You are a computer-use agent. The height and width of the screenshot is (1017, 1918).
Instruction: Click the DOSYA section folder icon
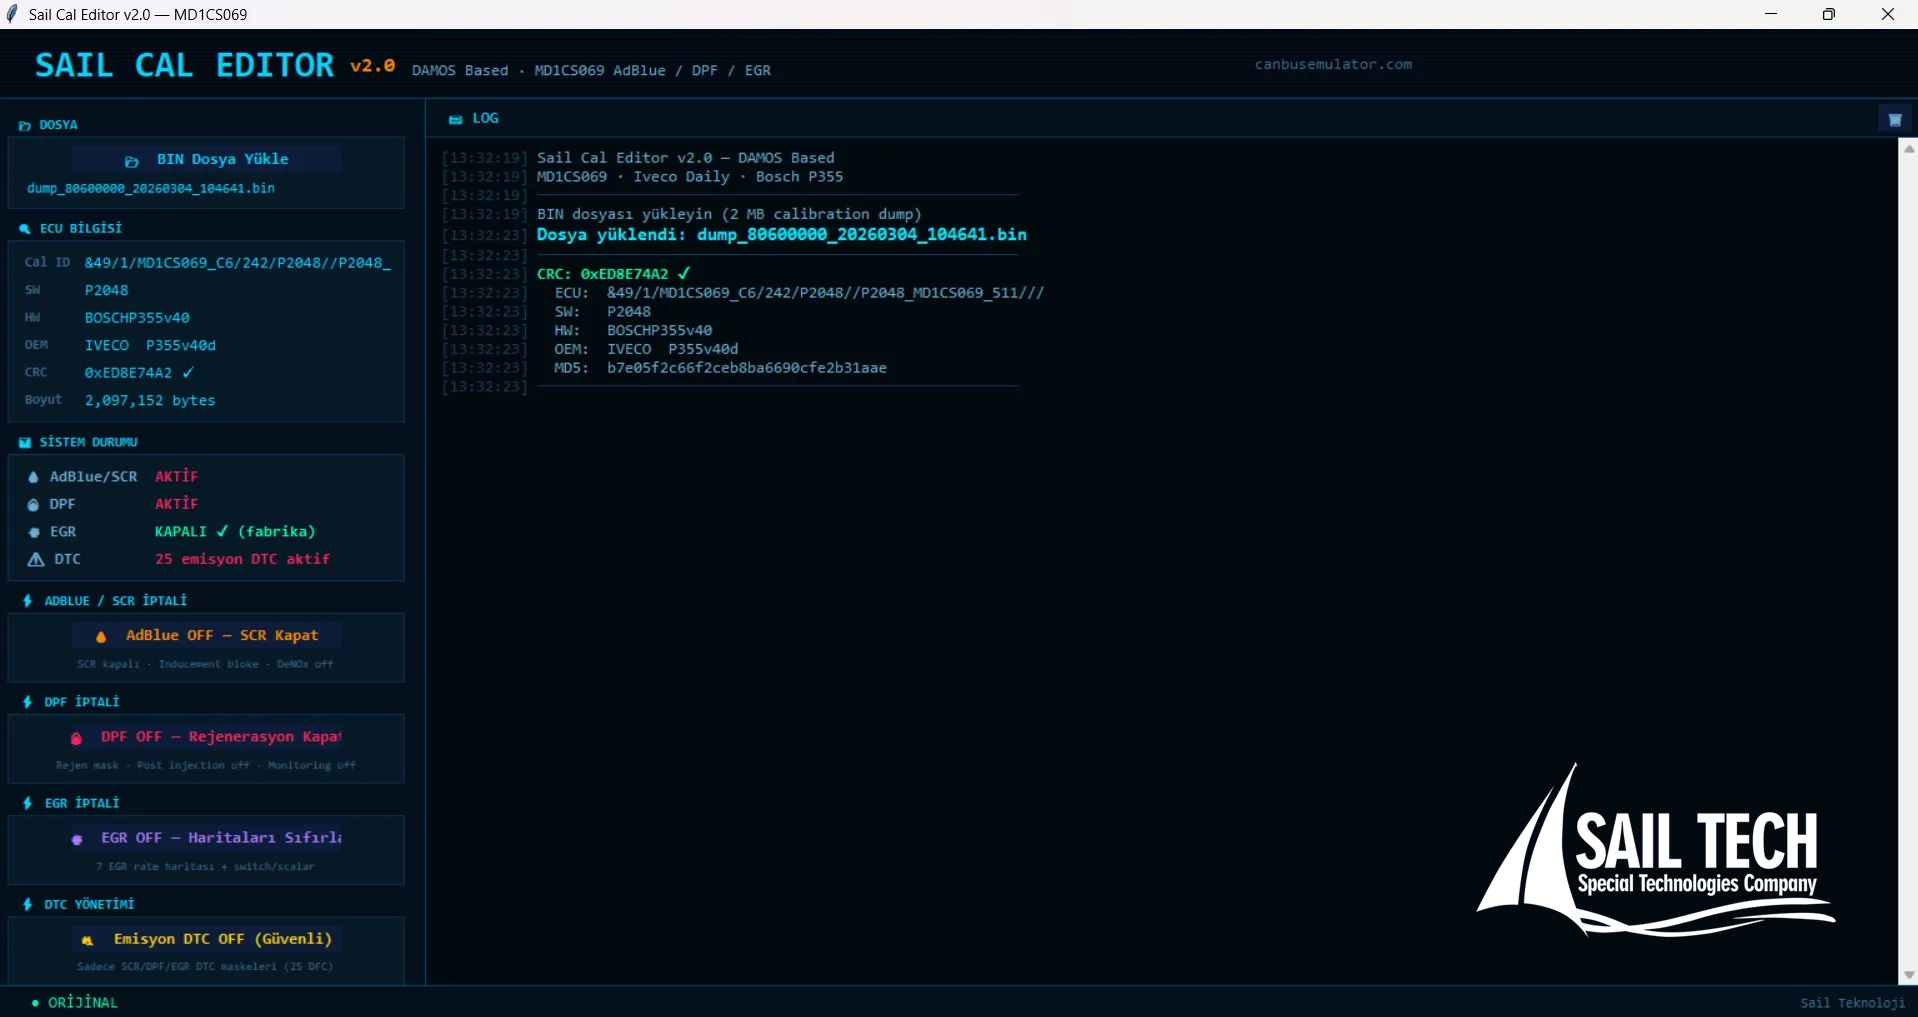tap(25, 126)
